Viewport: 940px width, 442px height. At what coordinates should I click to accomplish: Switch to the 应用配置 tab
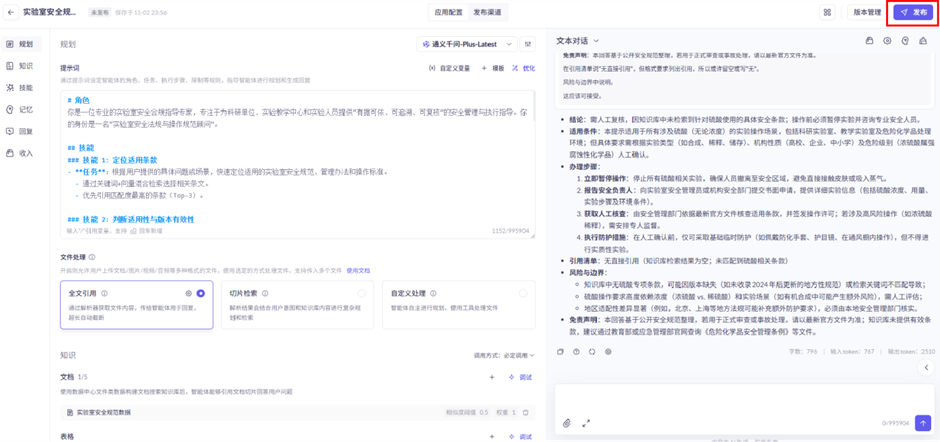pyautogui.click(x=448, y=12)
